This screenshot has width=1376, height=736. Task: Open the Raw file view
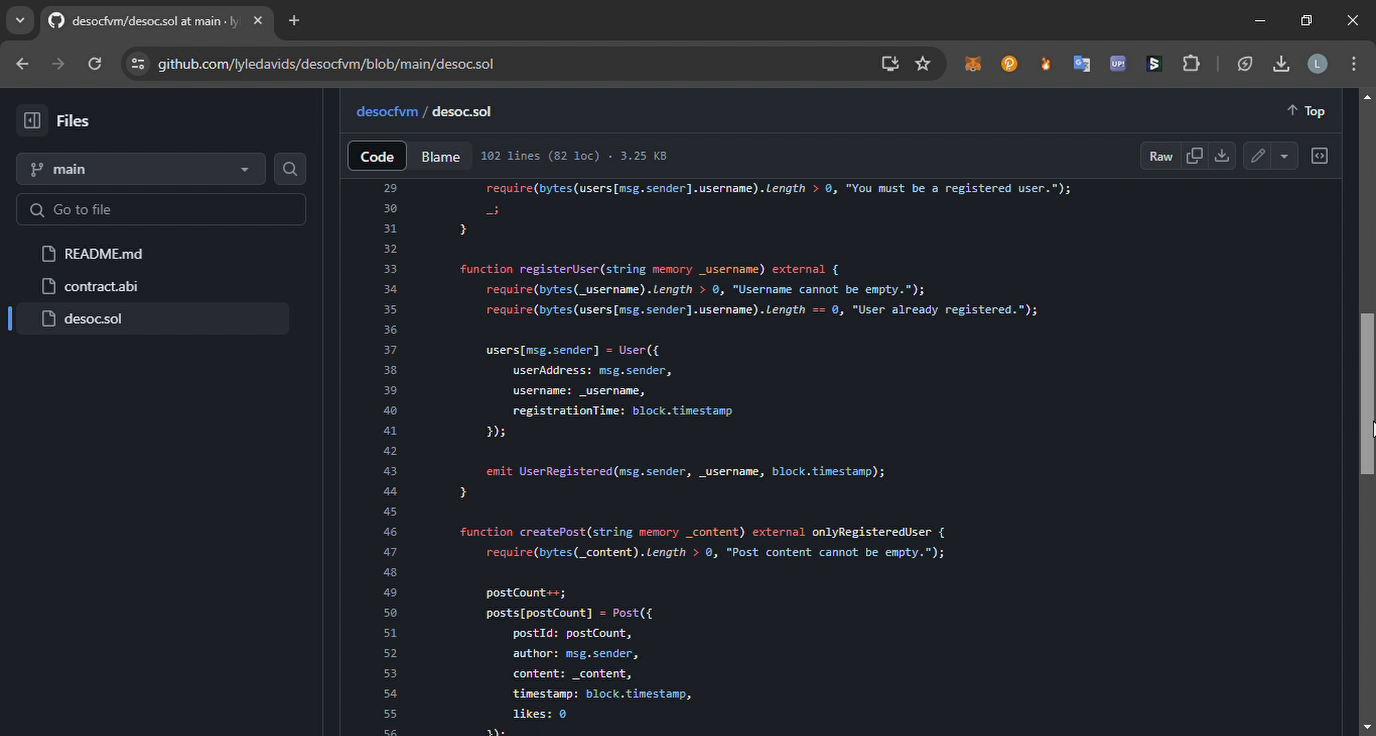click(x=1161, y=156)
